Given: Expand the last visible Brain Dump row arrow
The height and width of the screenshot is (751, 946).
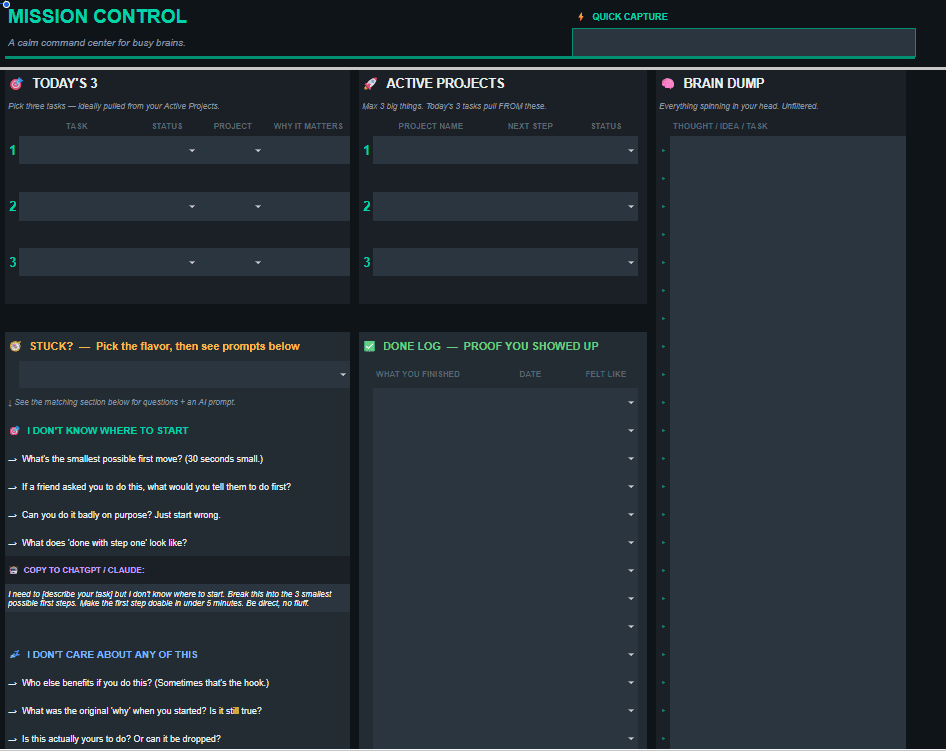Looking at the screenshot, I should pos(664,738).
